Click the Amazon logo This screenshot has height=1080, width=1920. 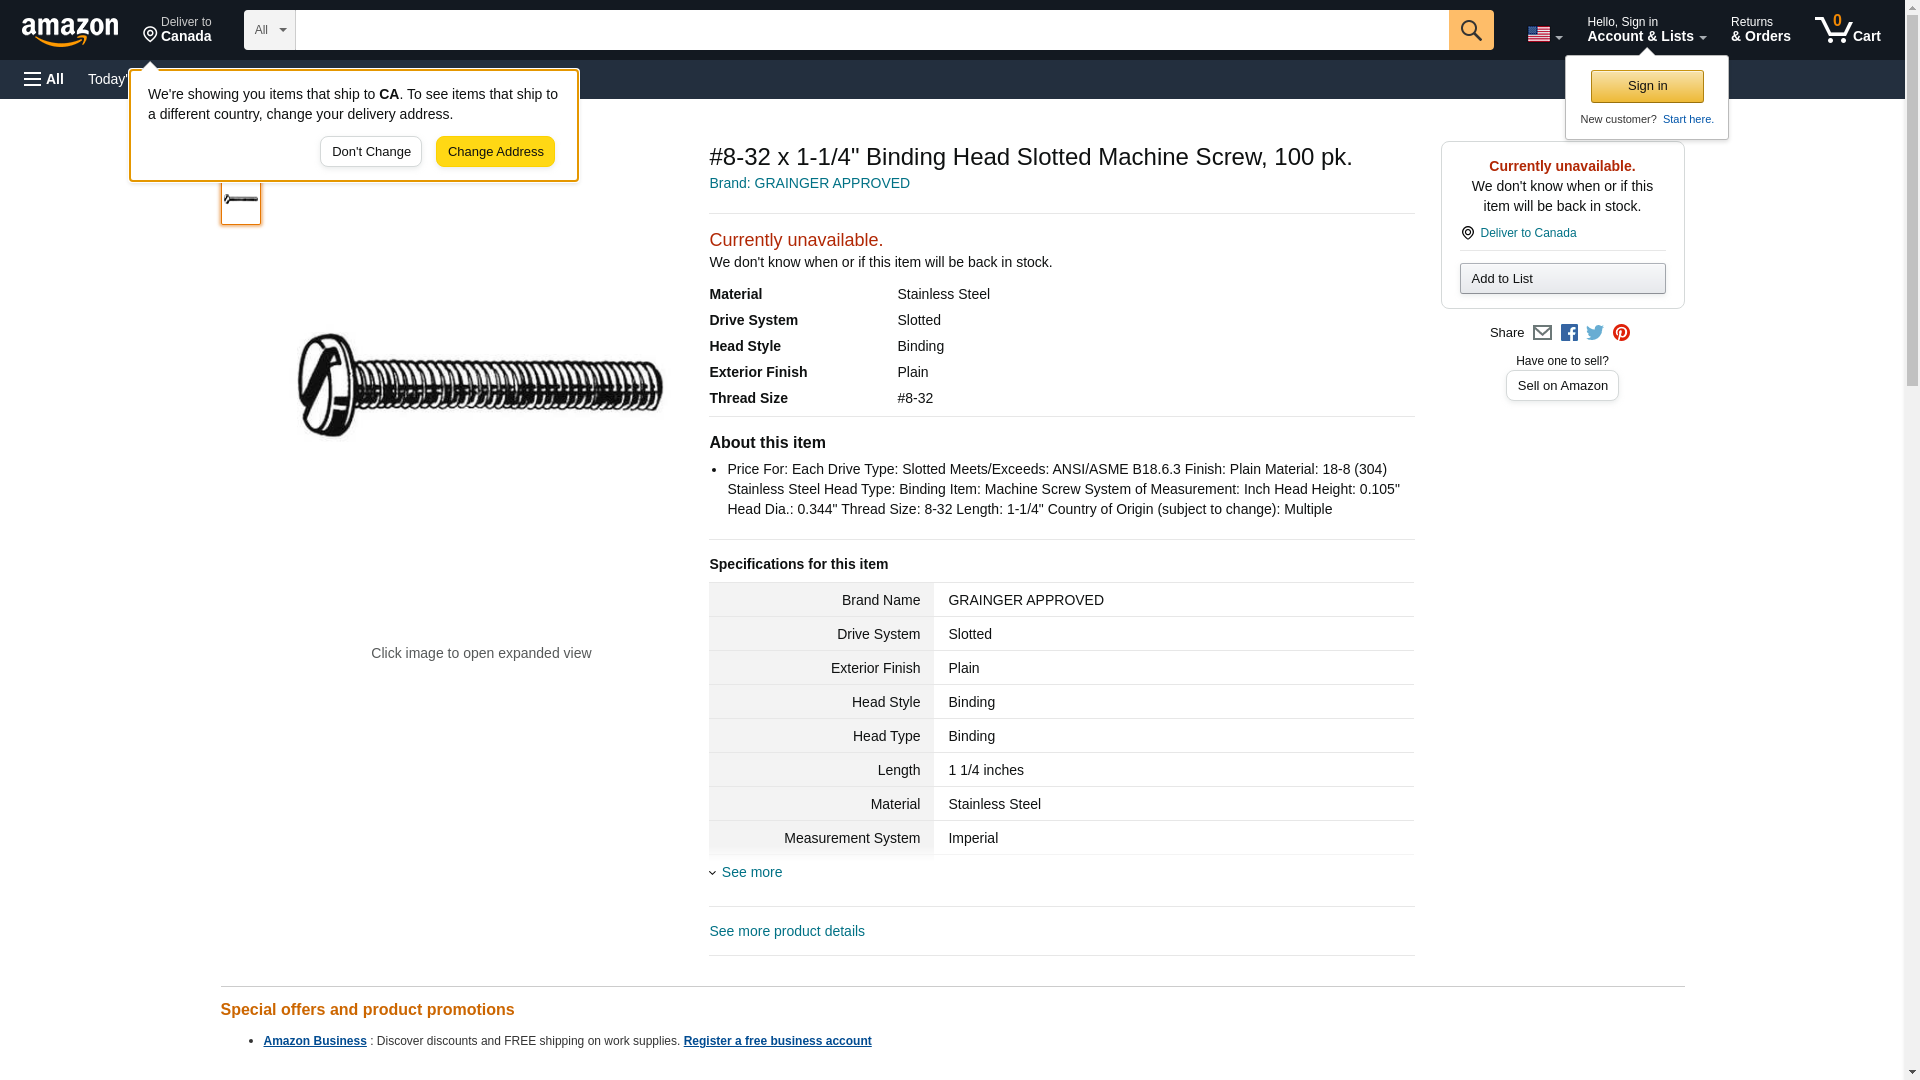[x=70, y=31]
